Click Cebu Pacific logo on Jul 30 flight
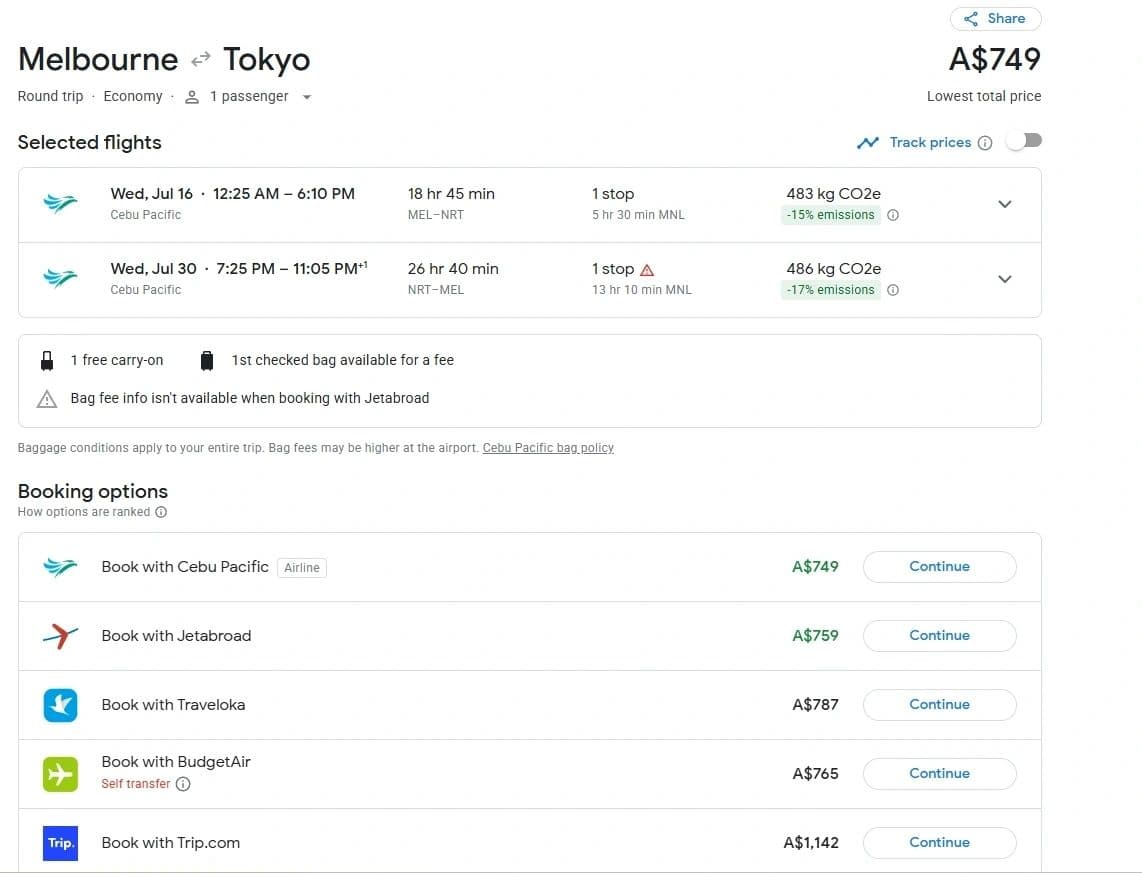1142x873 pixels. click(60, 277)
